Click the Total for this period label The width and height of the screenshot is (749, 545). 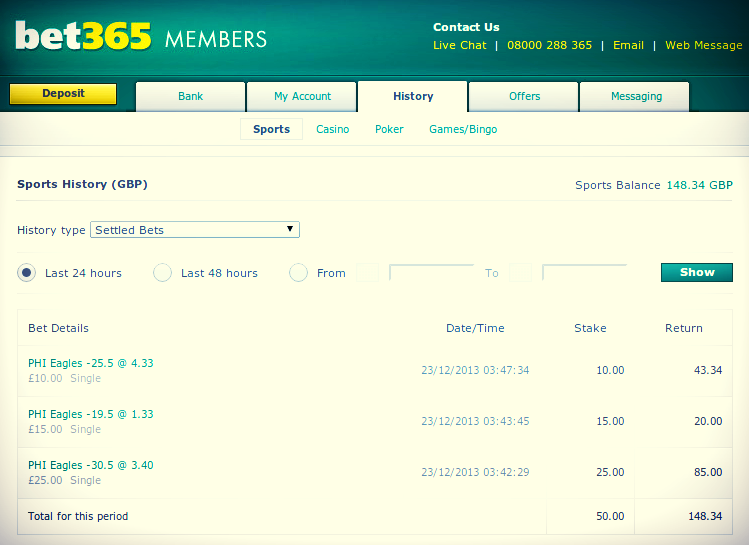tap(78, 516)
